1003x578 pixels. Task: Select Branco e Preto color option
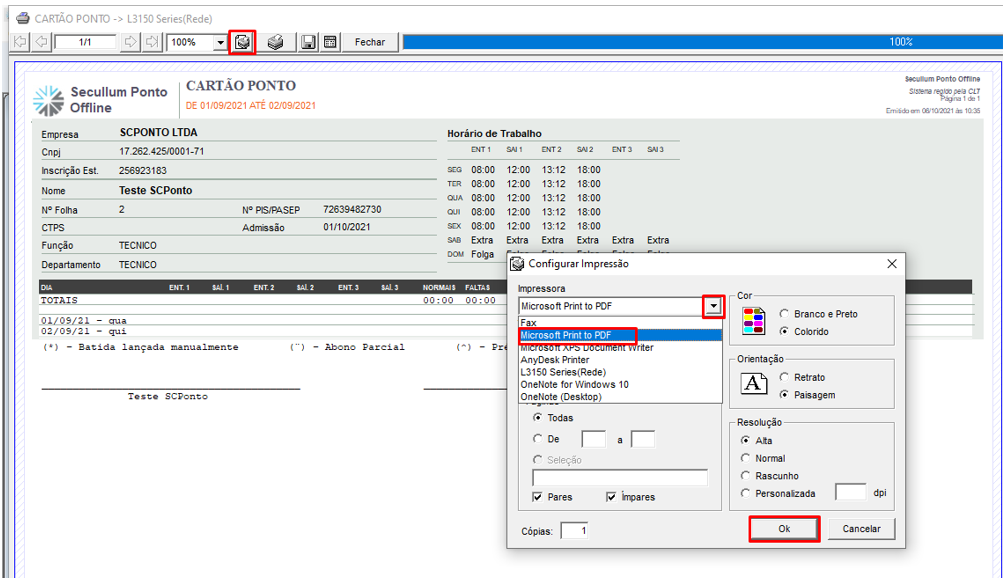(785, 313)
